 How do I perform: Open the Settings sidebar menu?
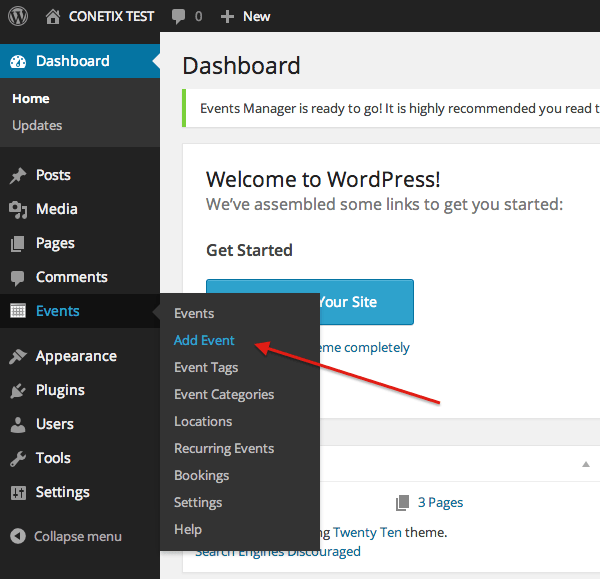[62, 493]
